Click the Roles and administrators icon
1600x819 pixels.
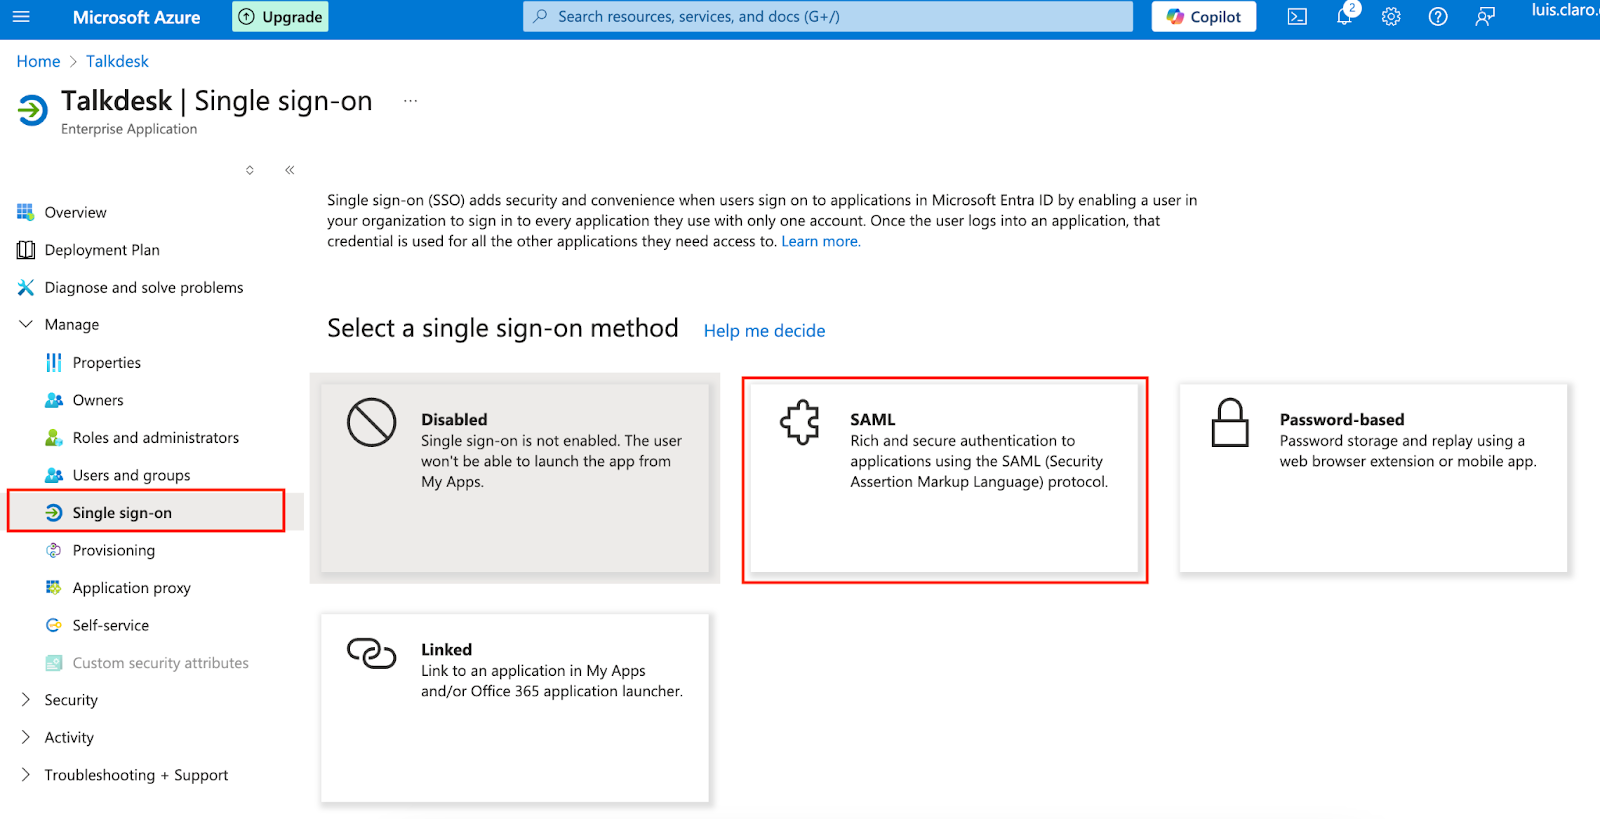coord(54,437)
